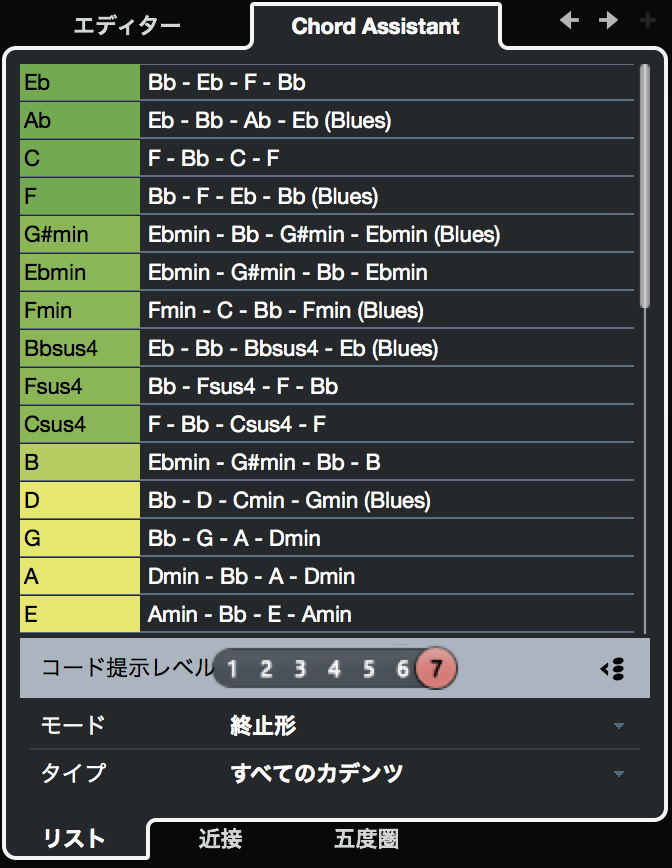The image size is (672, 868).
Task: Select complexity level 7
Action: [436, 669]
